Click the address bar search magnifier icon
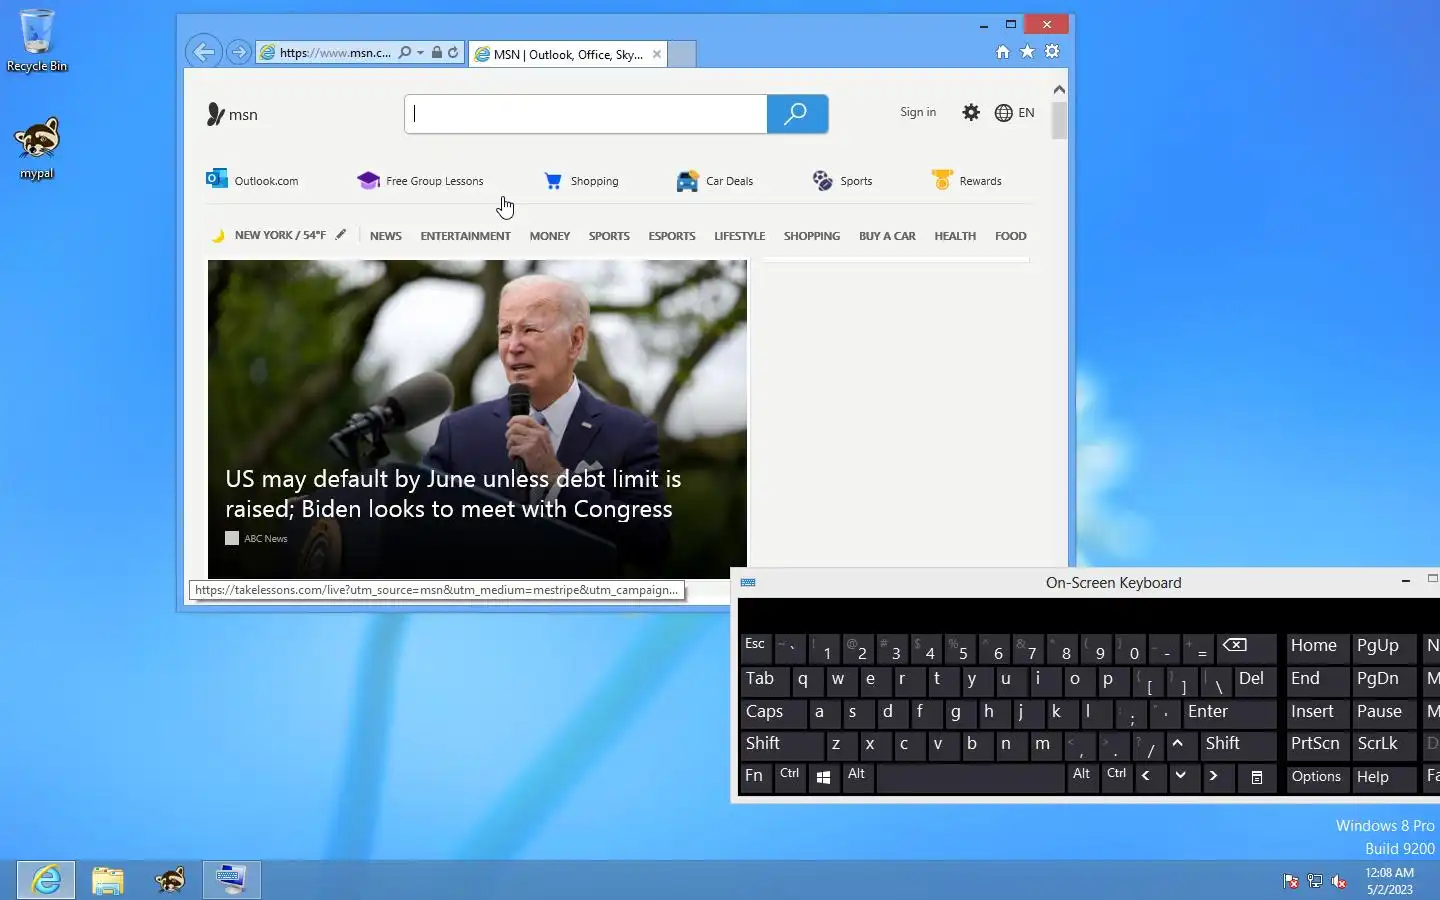 coord(404,53)
